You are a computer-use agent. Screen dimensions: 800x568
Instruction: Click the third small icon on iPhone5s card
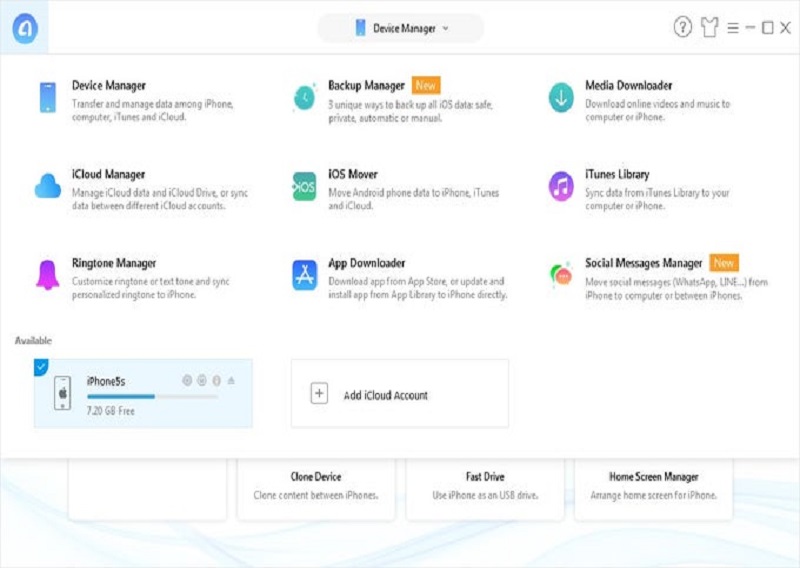pos(216,381)
